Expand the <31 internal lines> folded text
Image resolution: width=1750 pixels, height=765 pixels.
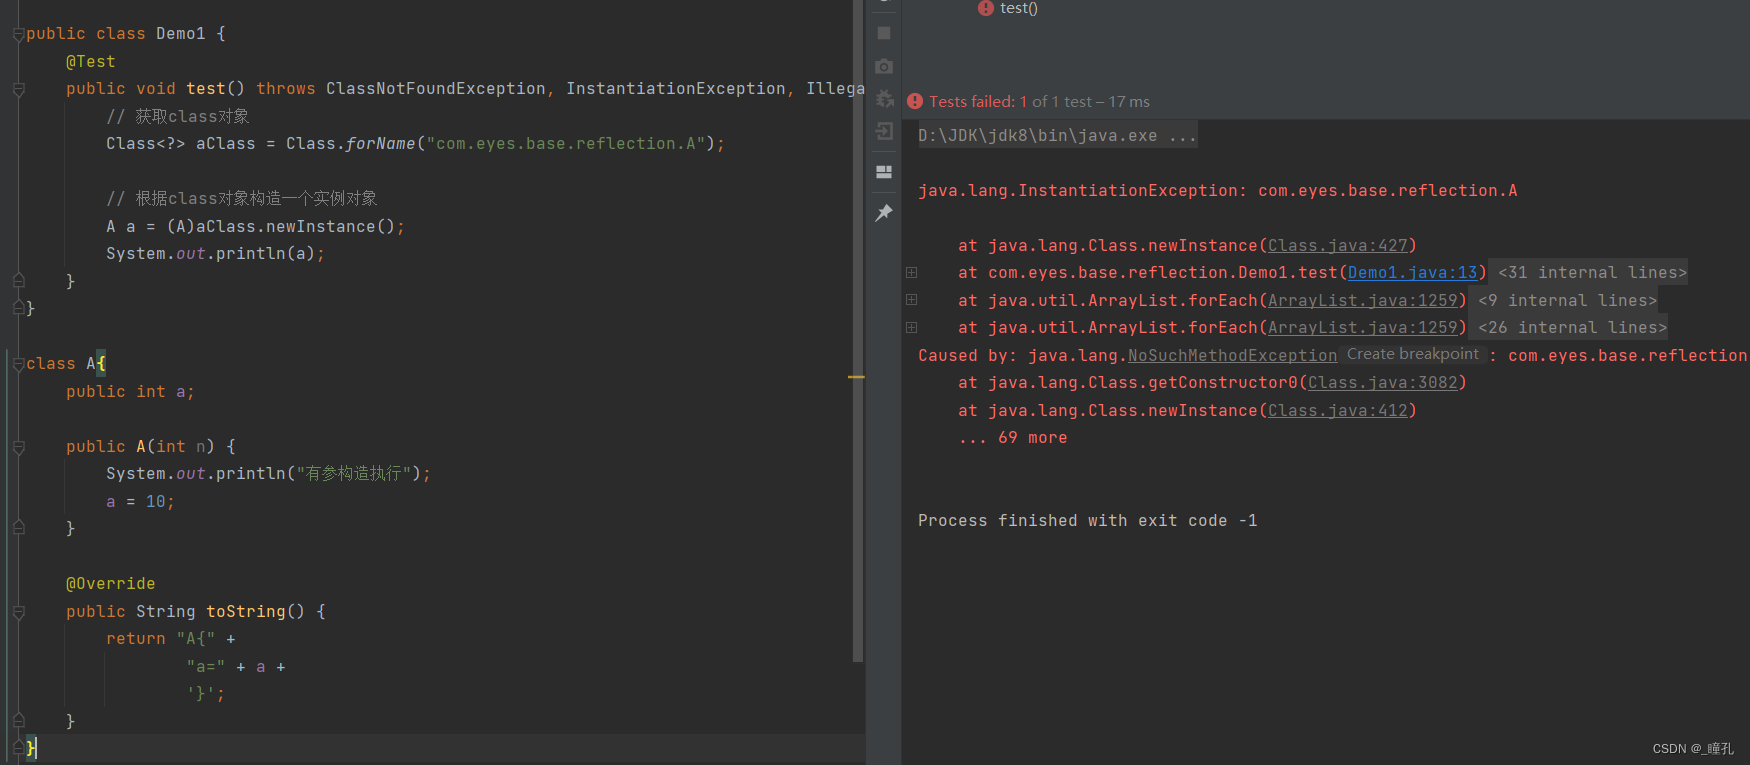(1592, 272)
